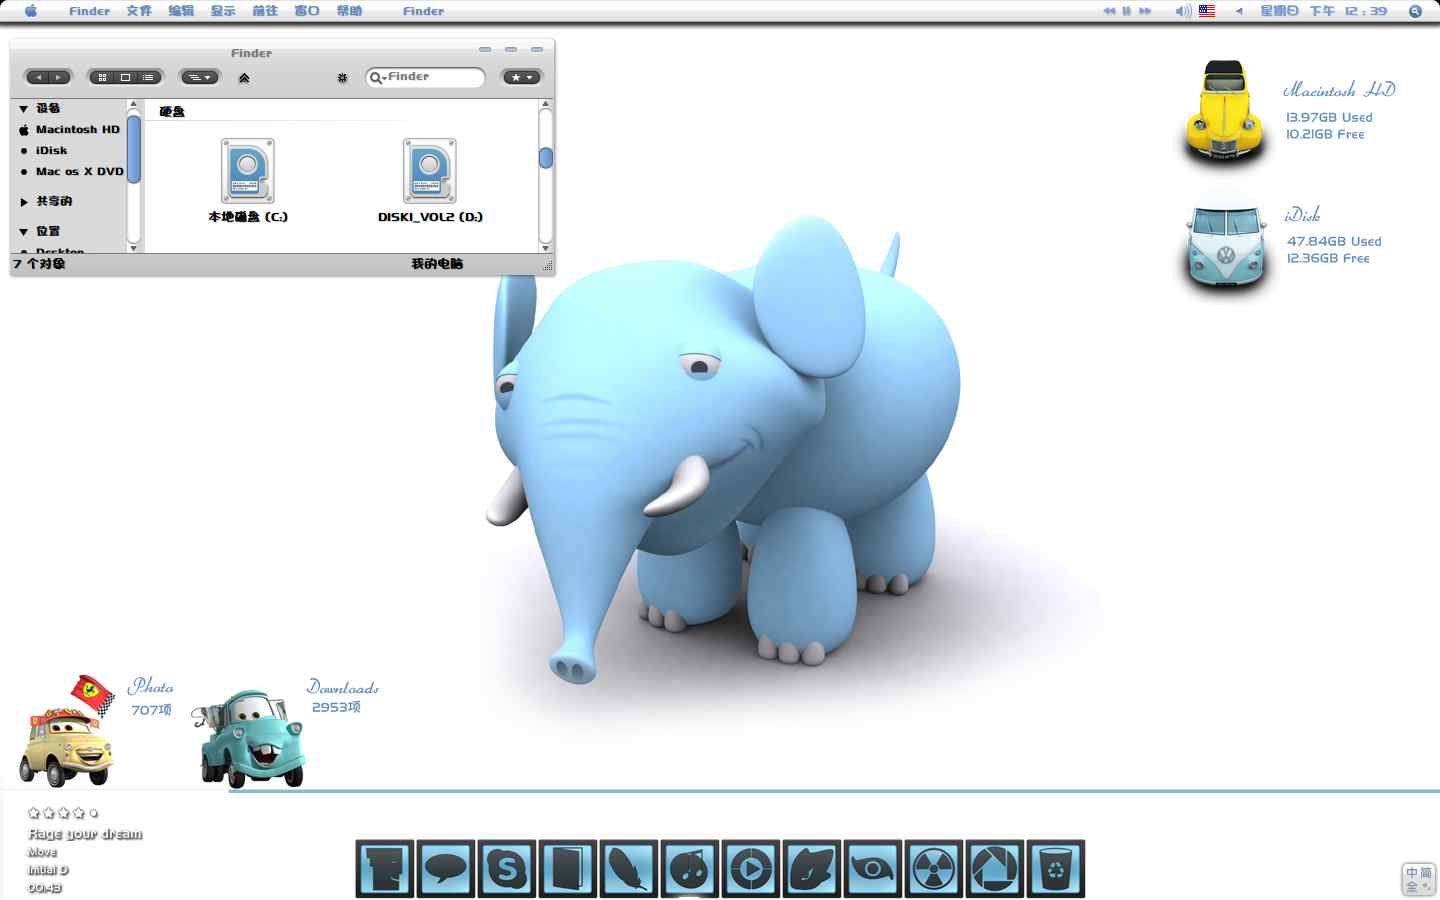Open the arrange-by dropdown in Finder toolbar
Image resolution: width=1440 pixels, height=900 pixels.
click(199, 77)
